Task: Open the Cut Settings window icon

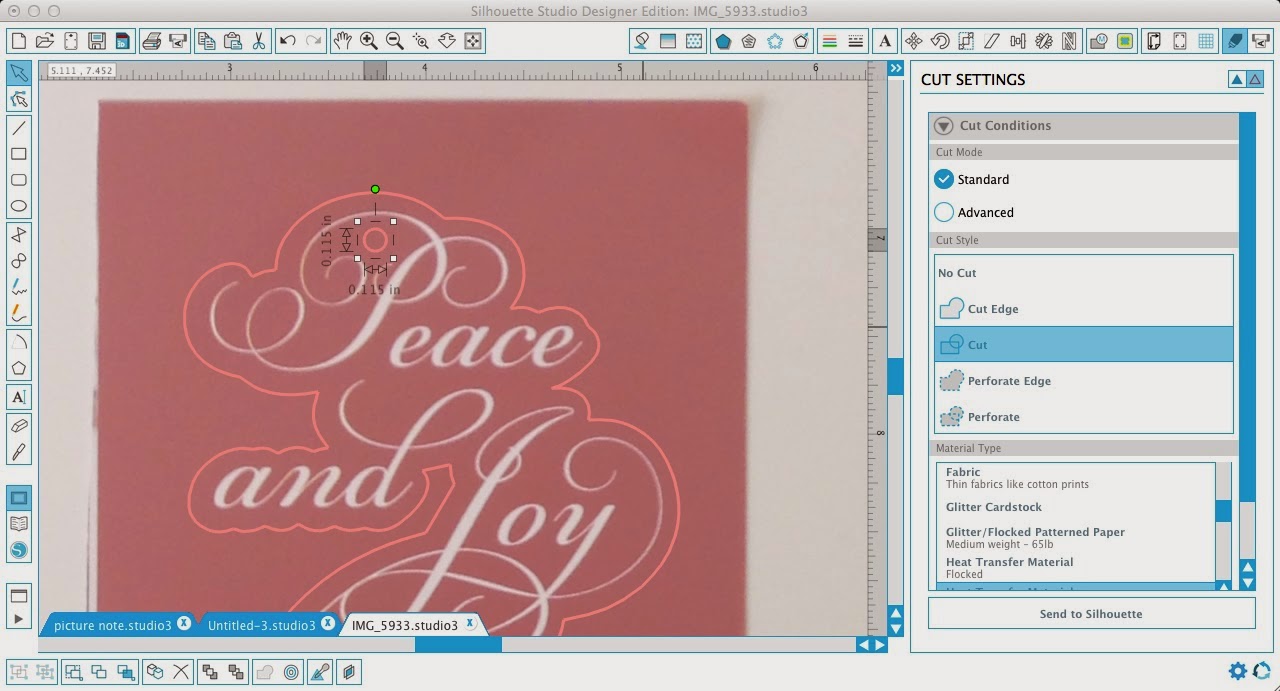Action: pos(1235,41)
